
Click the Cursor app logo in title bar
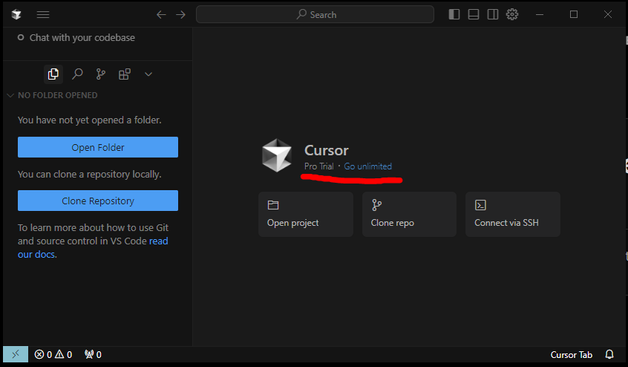[16, 15]
